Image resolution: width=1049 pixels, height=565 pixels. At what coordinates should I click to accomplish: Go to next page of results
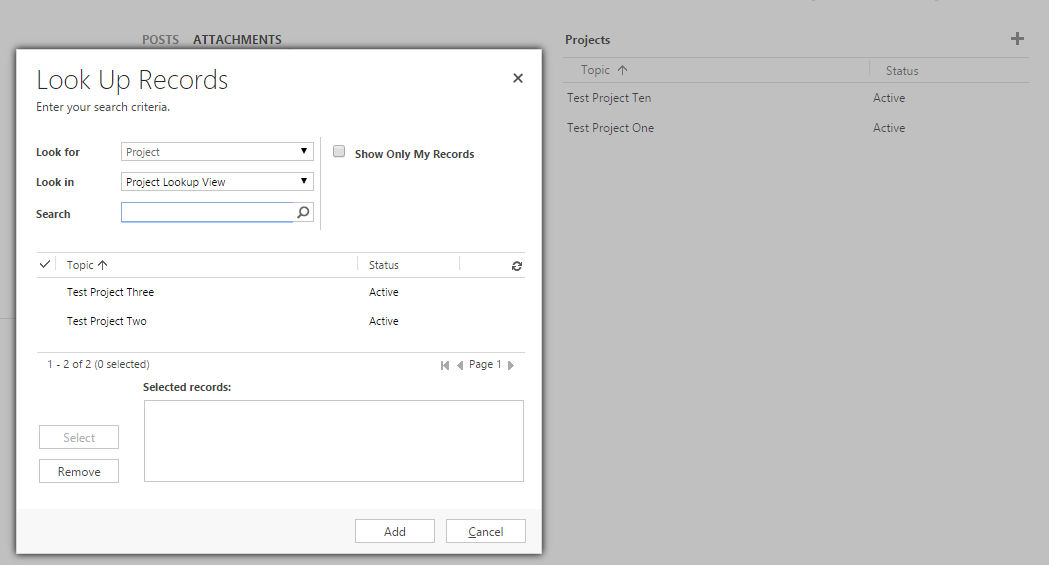click(x=511, y=366)
